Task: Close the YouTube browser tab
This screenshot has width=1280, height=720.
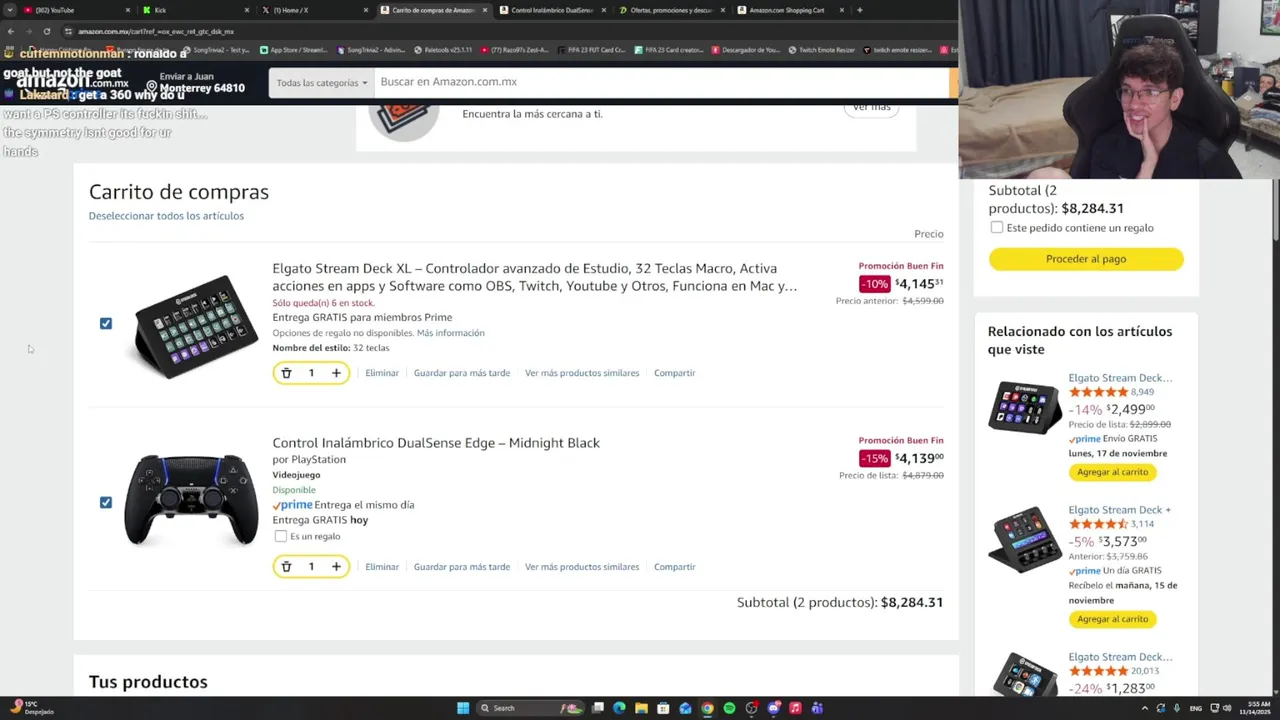Action: coord(130,10)
